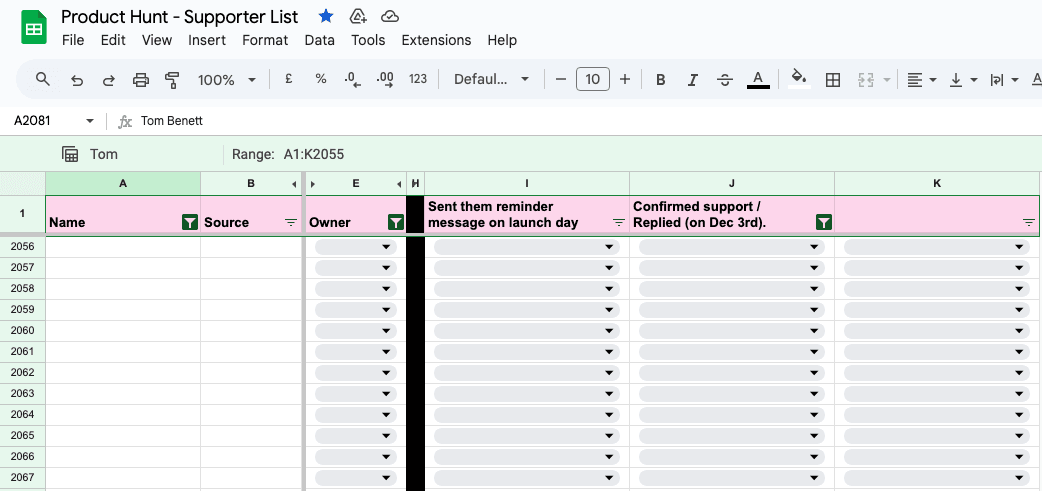The width and height of the screenshot is (1042, 491).
Task: Select column A header
Action: click(x=123, y=183)
